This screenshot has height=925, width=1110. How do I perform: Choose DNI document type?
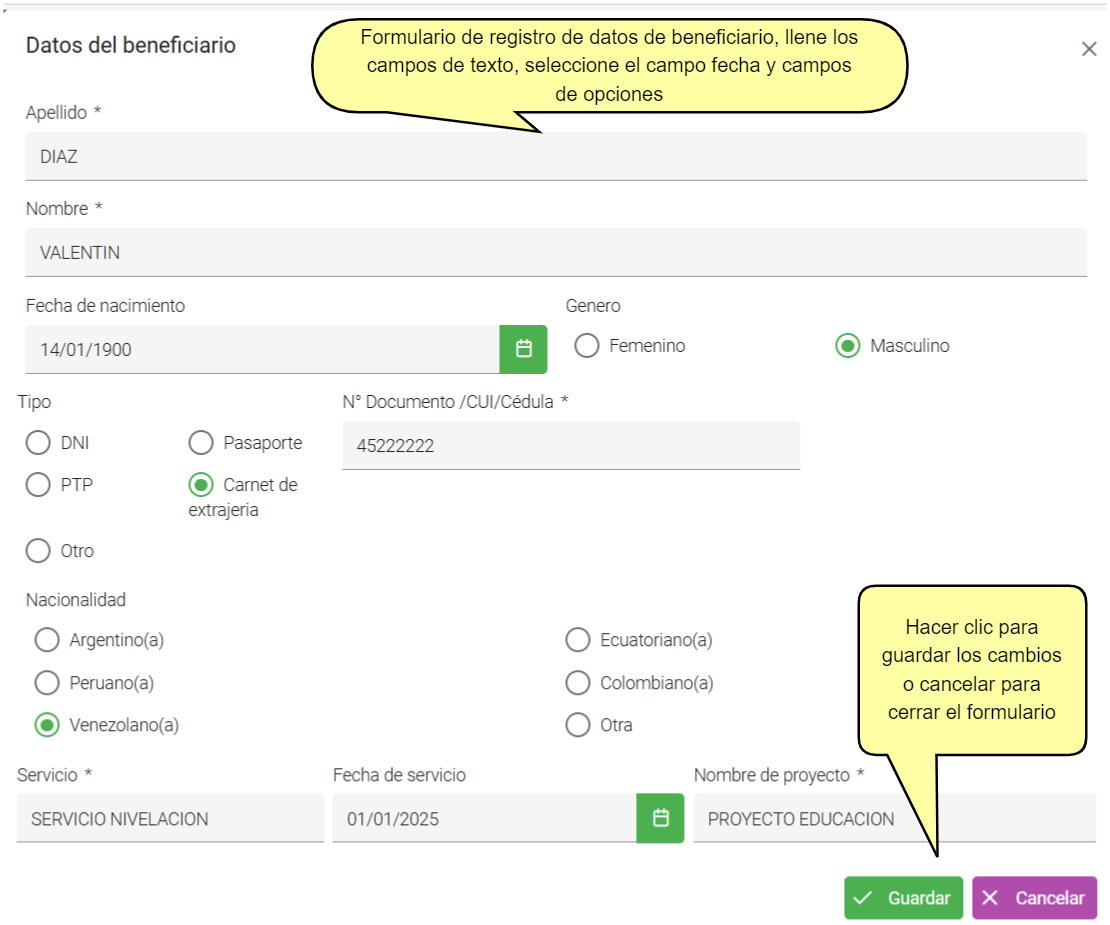tap(38, 443)
